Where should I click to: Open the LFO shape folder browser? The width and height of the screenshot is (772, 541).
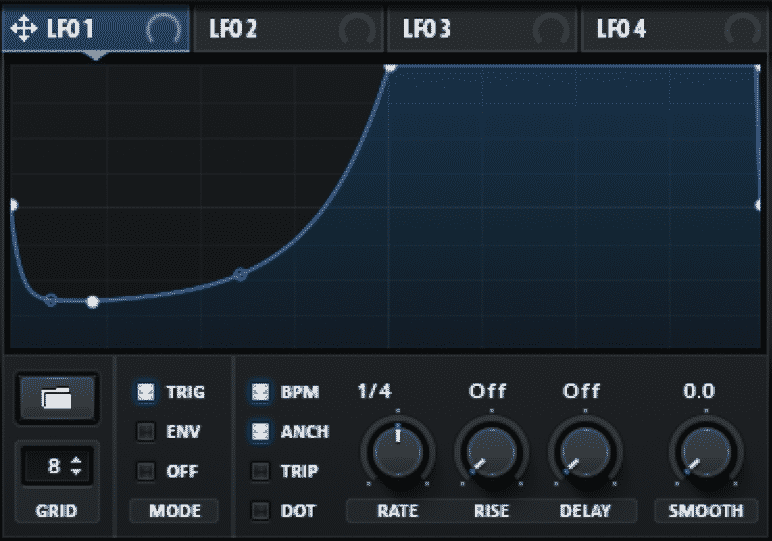pos(57,398)
